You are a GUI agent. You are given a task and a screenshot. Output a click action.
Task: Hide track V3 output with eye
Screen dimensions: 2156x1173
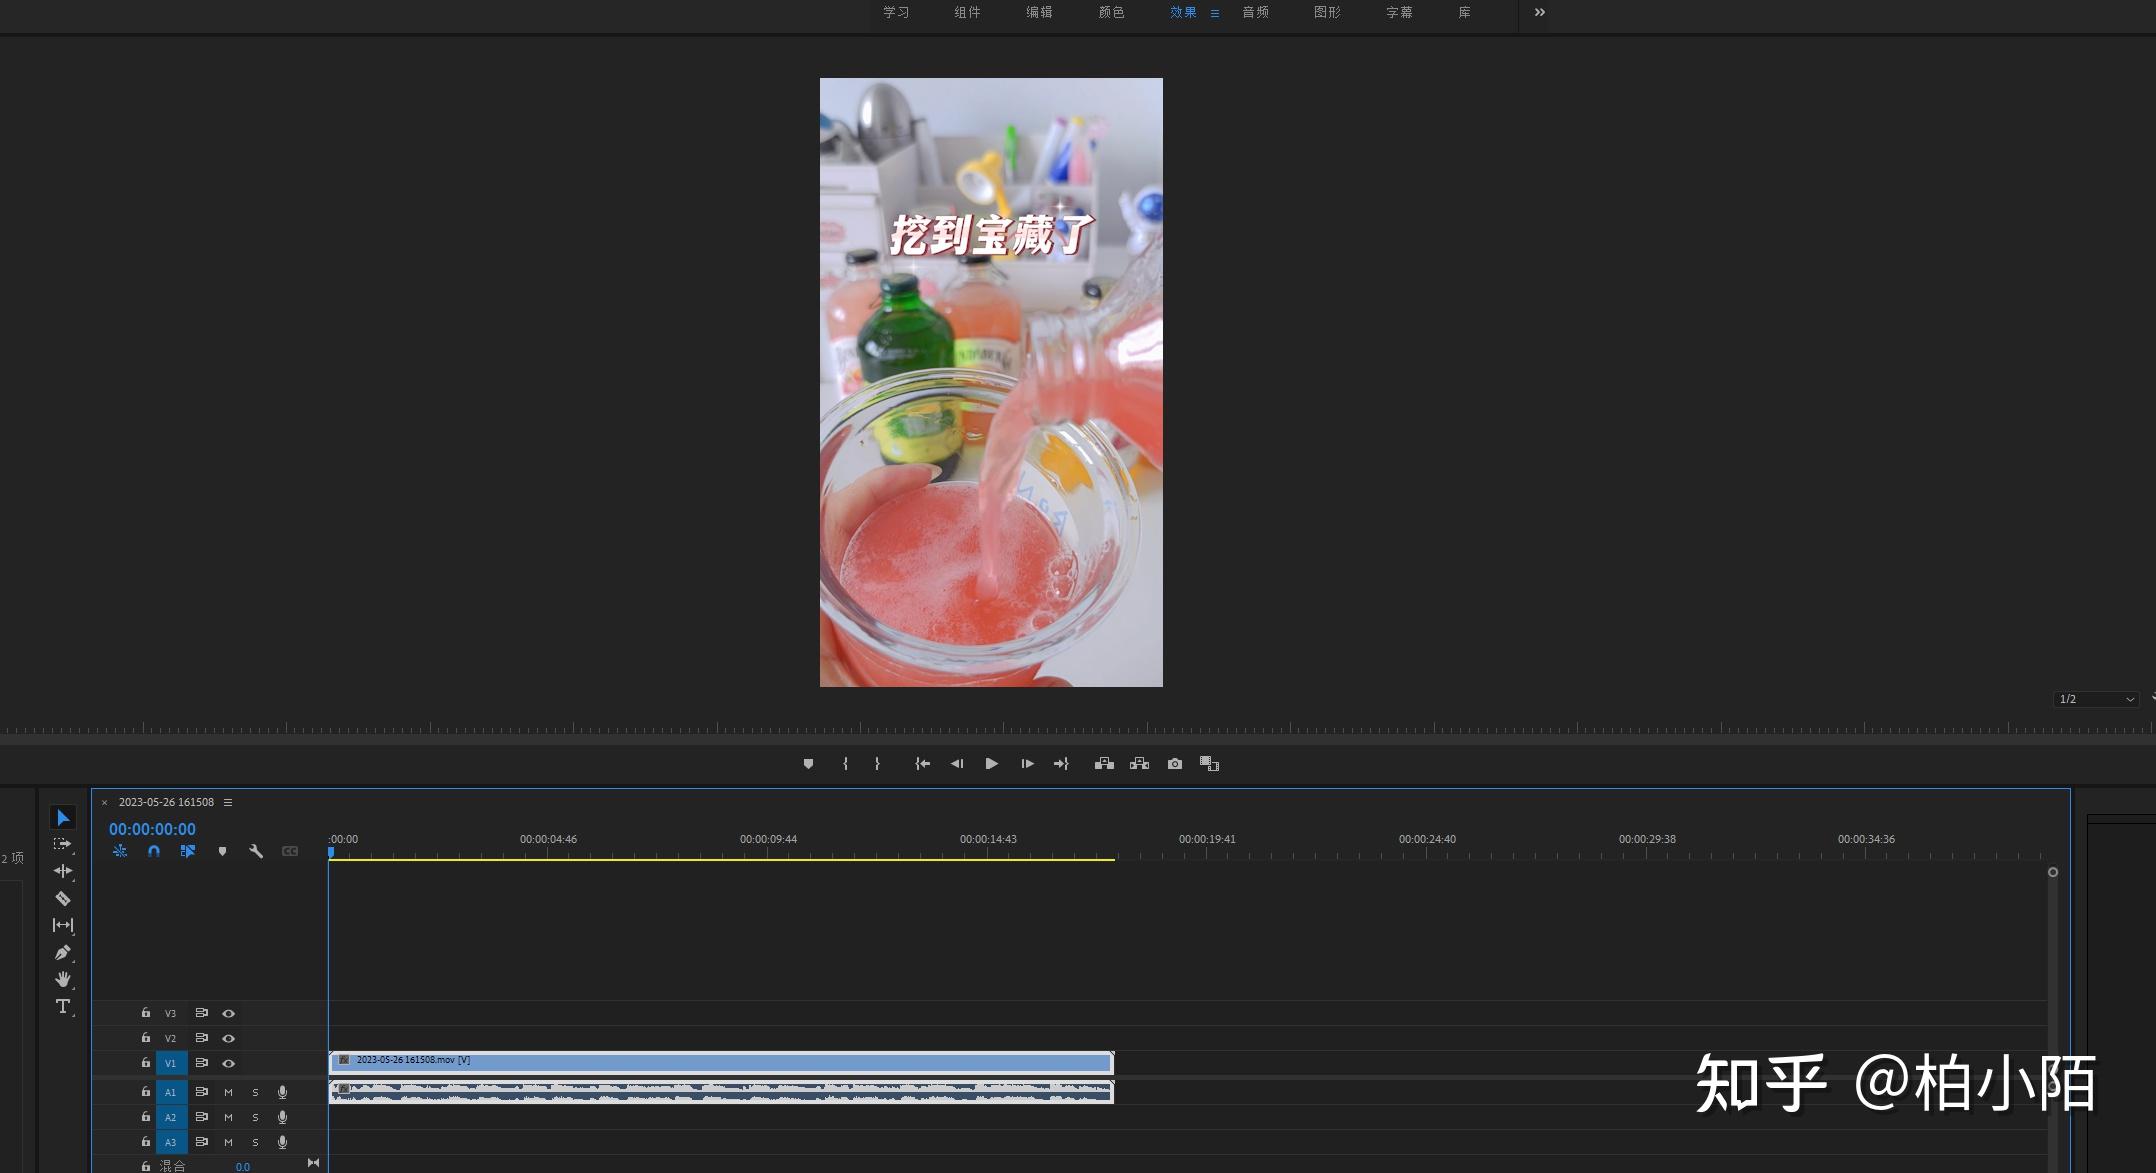coord(228,1014)
